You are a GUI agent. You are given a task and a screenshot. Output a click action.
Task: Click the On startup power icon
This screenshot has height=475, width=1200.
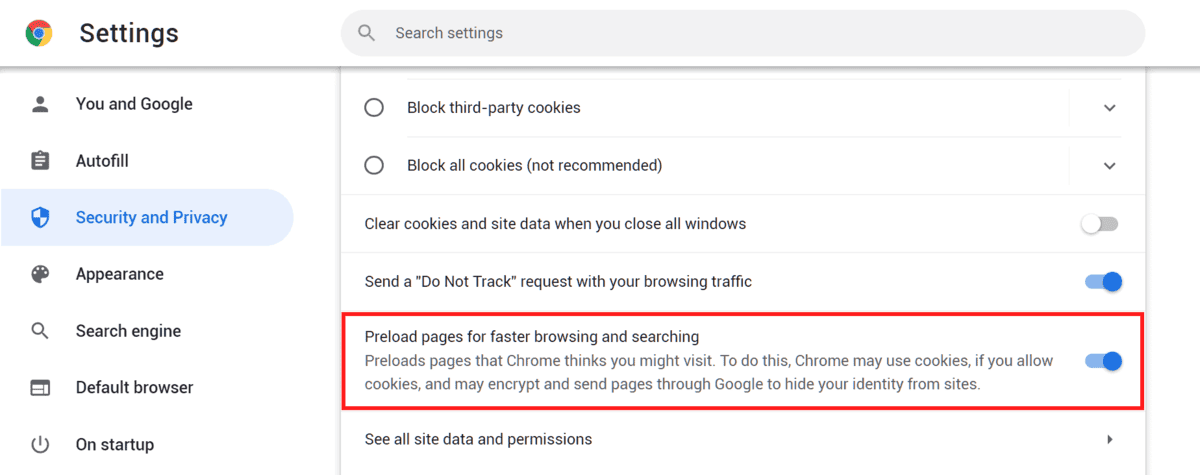point(40,444)
